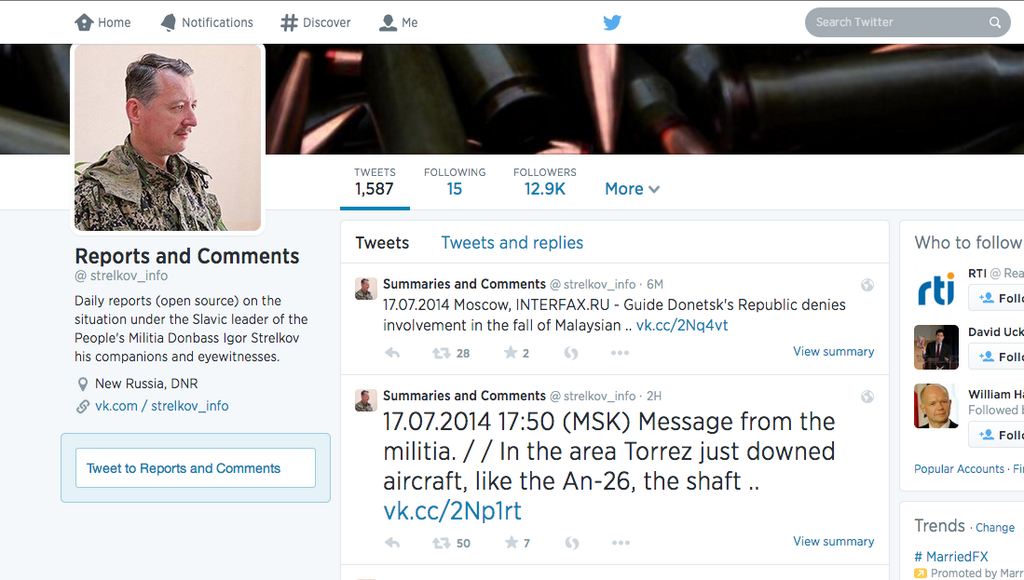1024x580 pixels.
Task: View summary of Torrez aircraft tweet
Action: 833,541
